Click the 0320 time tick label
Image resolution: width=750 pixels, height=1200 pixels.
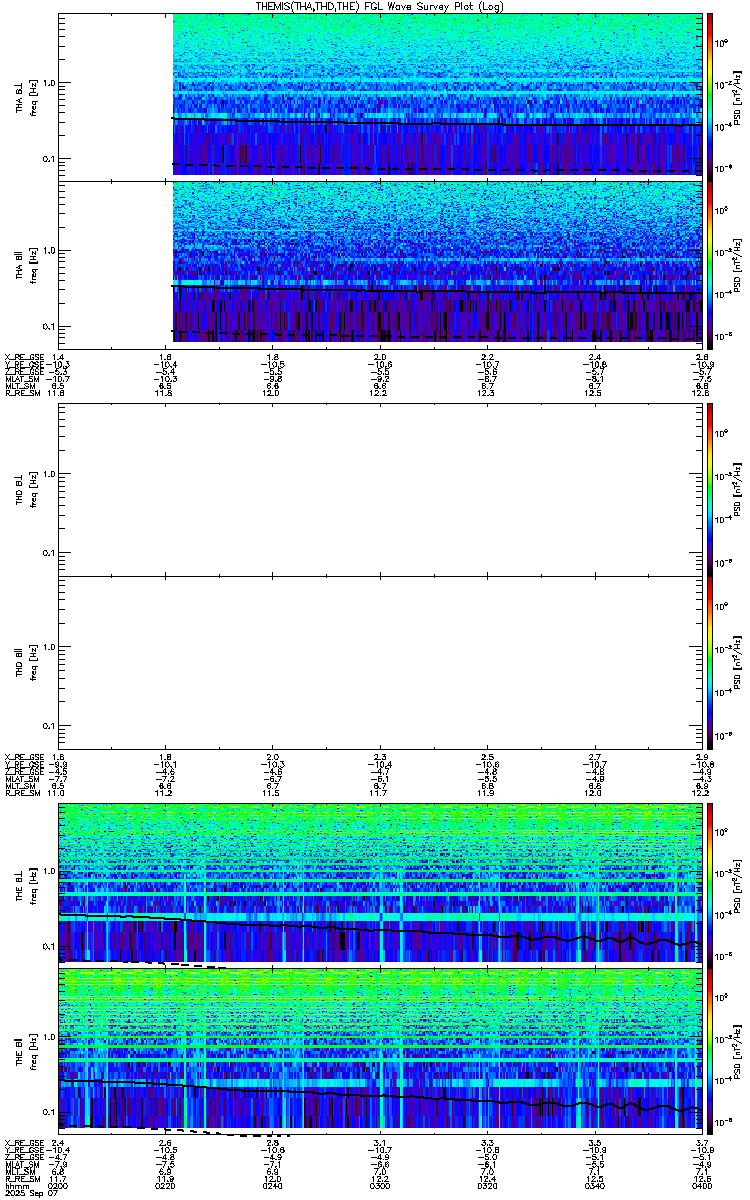coord(487,1185)
